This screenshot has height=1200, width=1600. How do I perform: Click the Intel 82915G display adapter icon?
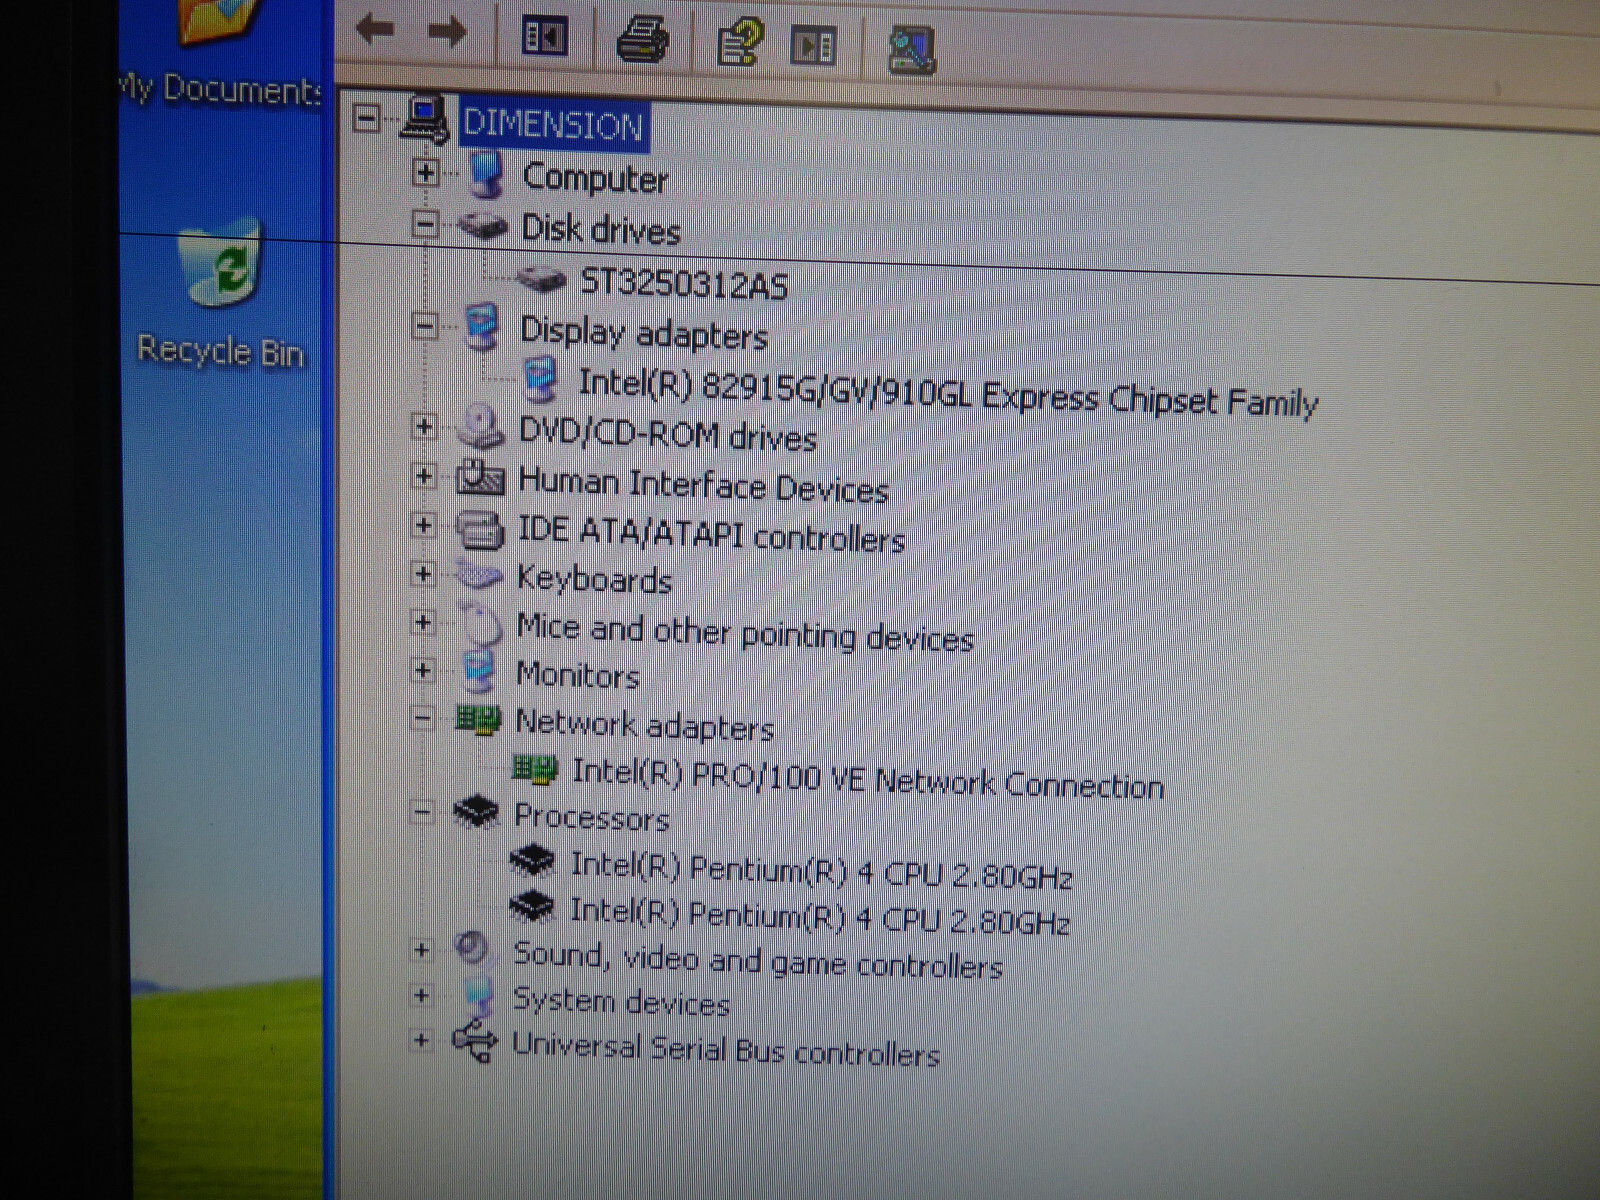(x=541, y=380)
